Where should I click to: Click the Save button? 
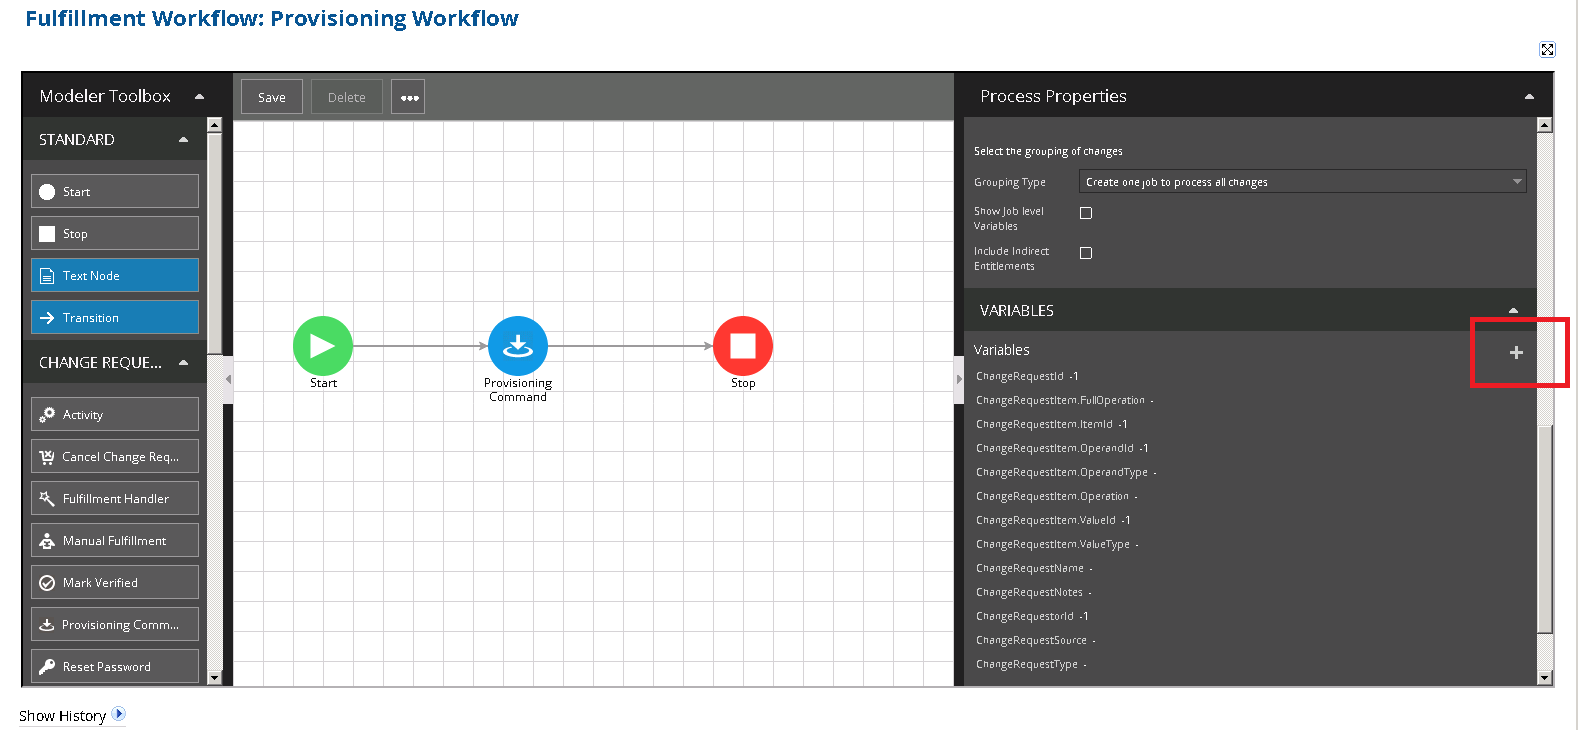tap(272, 97)
